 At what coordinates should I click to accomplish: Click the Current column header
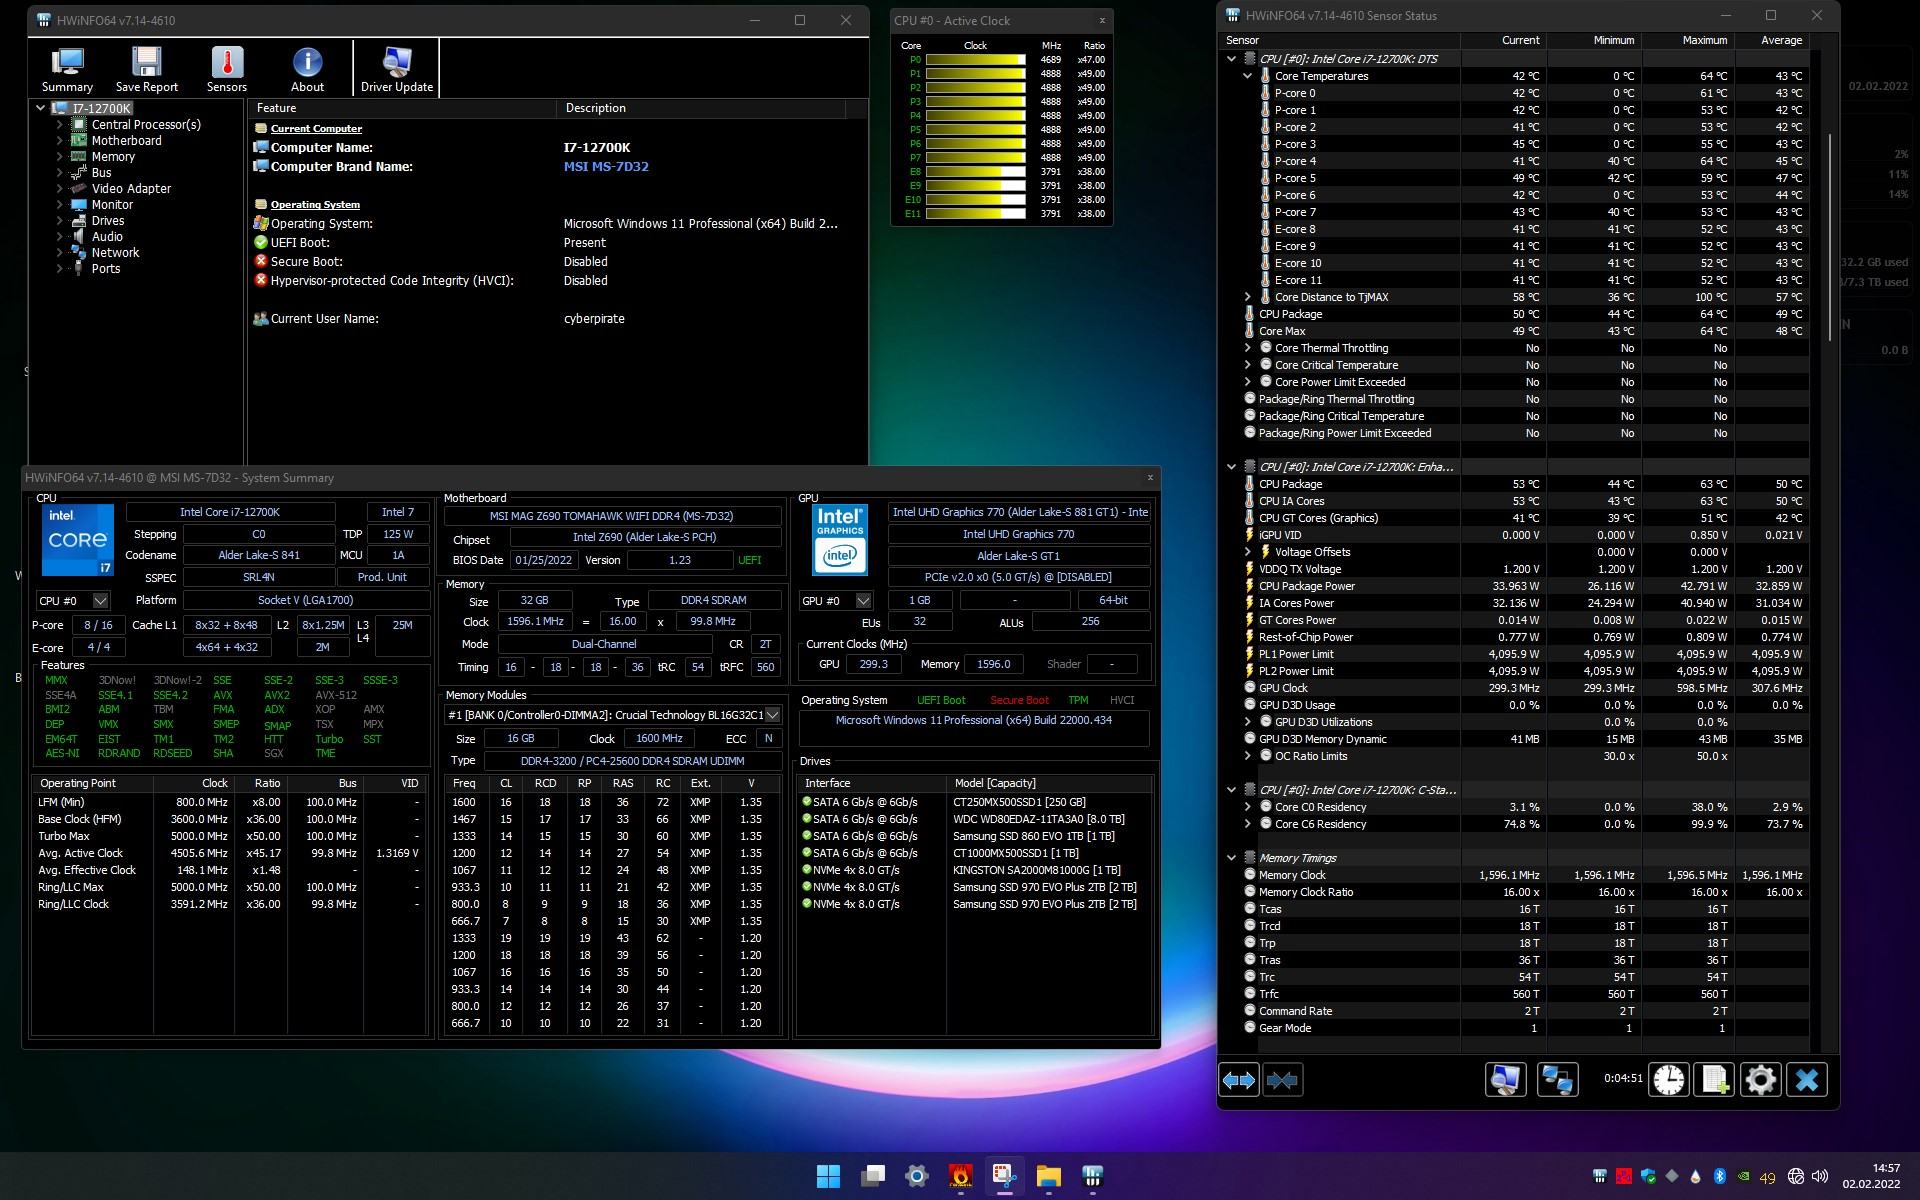coord(1503,40)
